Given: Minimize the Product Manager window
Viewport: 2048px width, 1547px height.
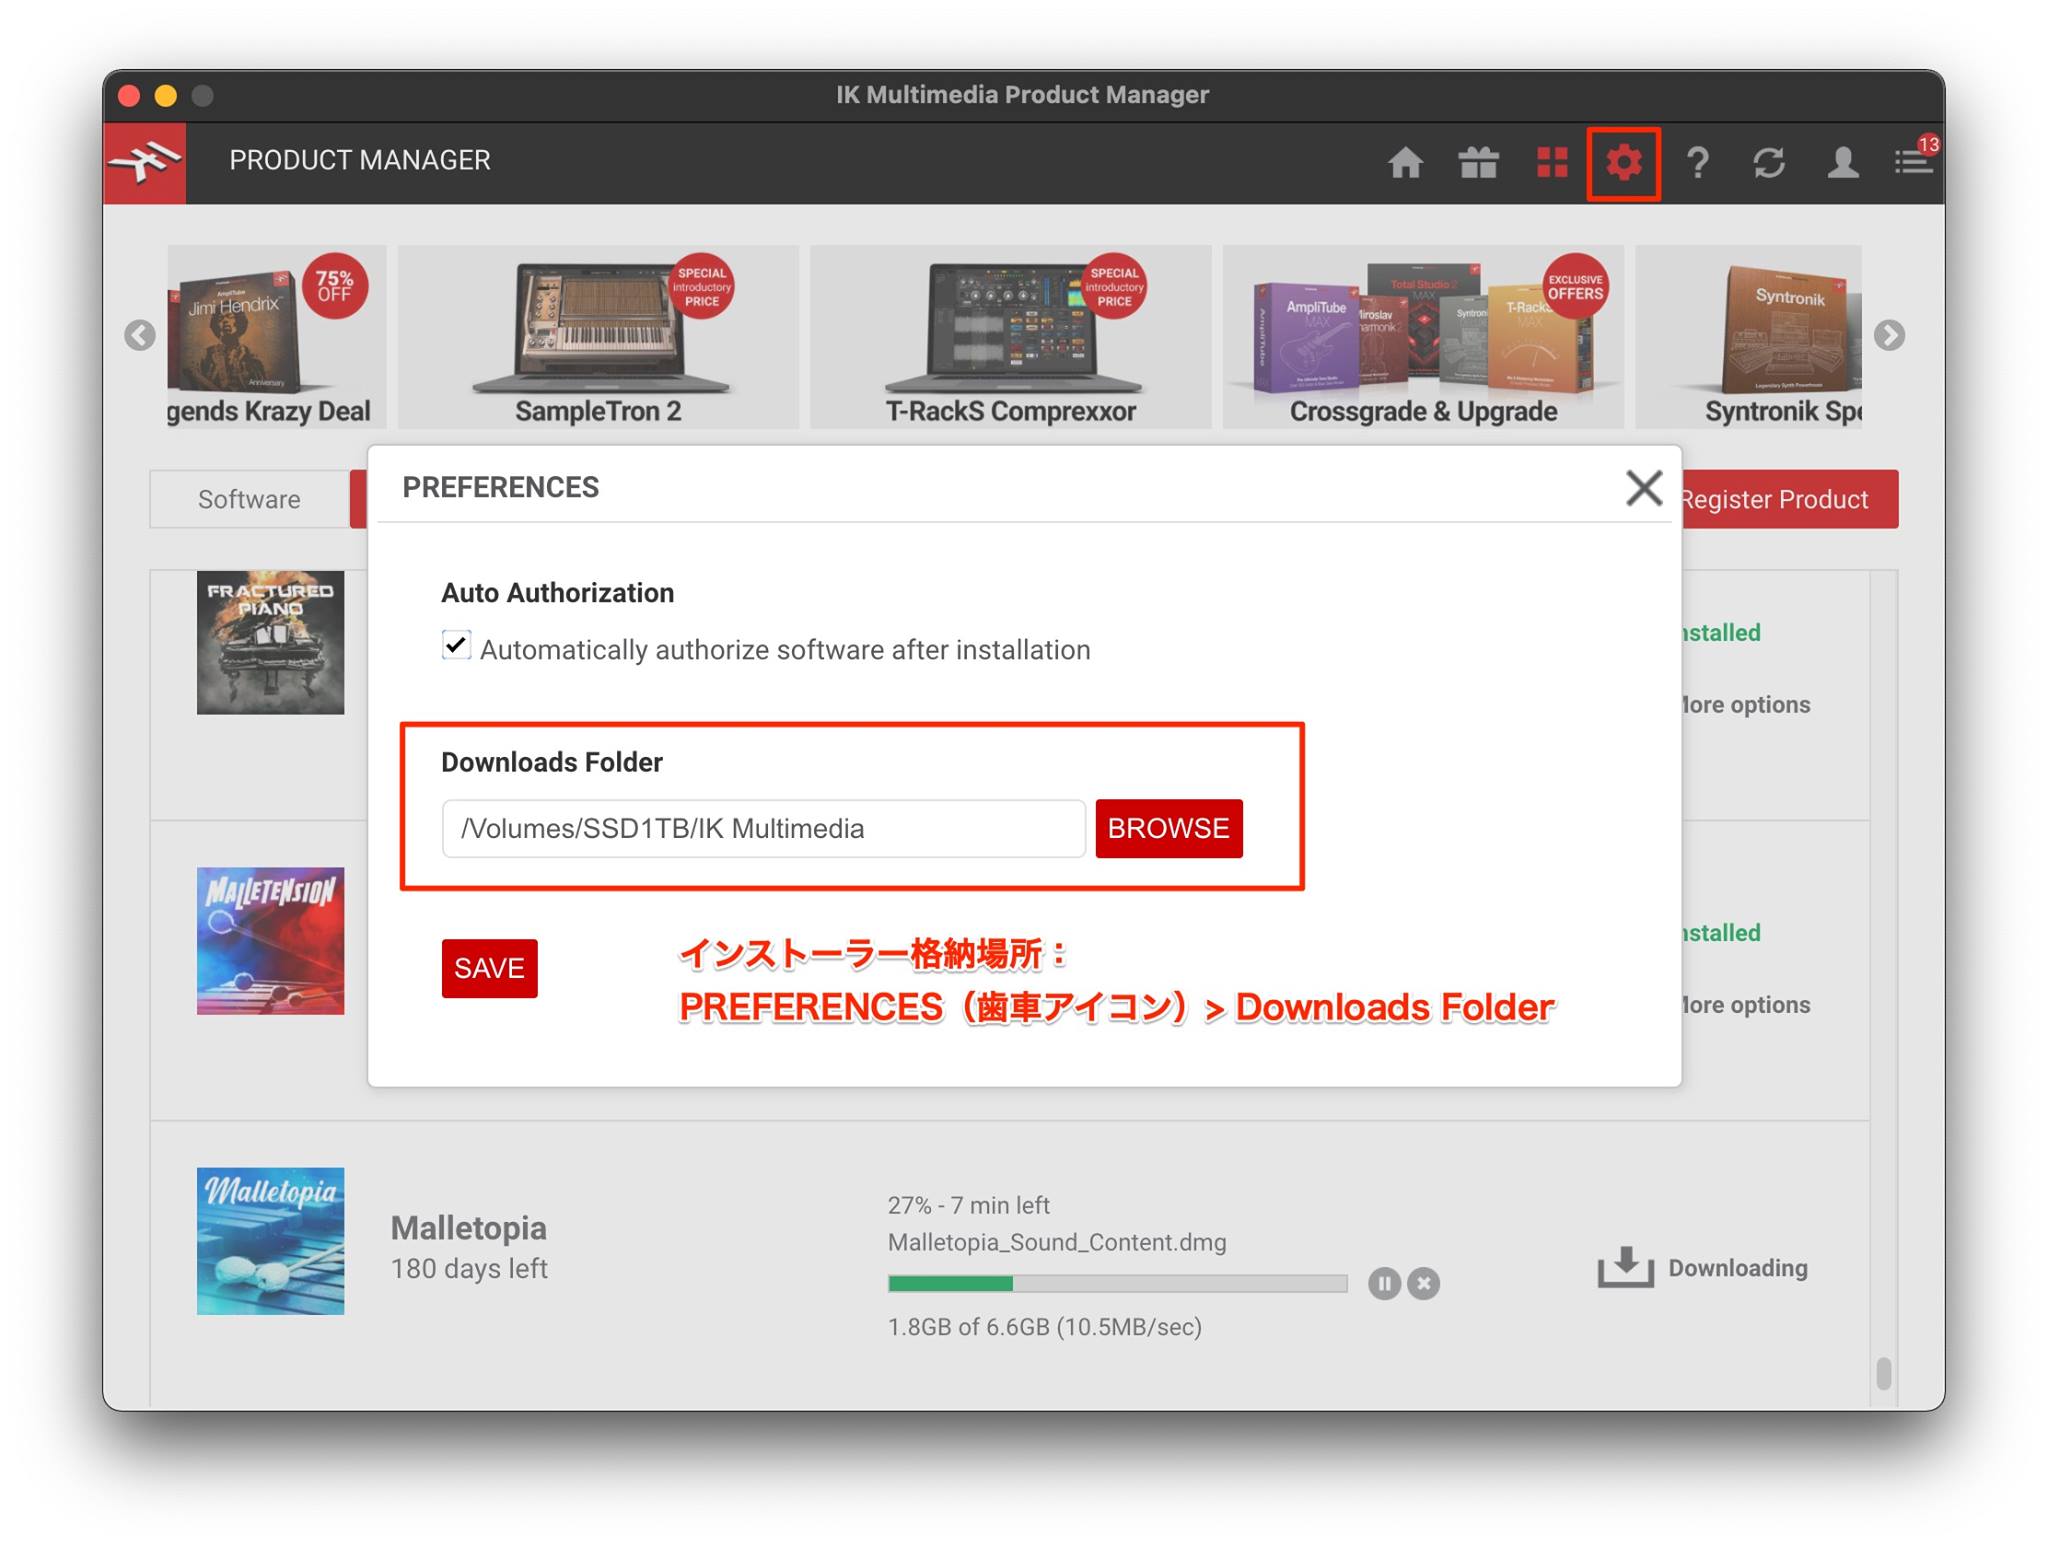Looking at the screenshot, I should pos(166,96).
